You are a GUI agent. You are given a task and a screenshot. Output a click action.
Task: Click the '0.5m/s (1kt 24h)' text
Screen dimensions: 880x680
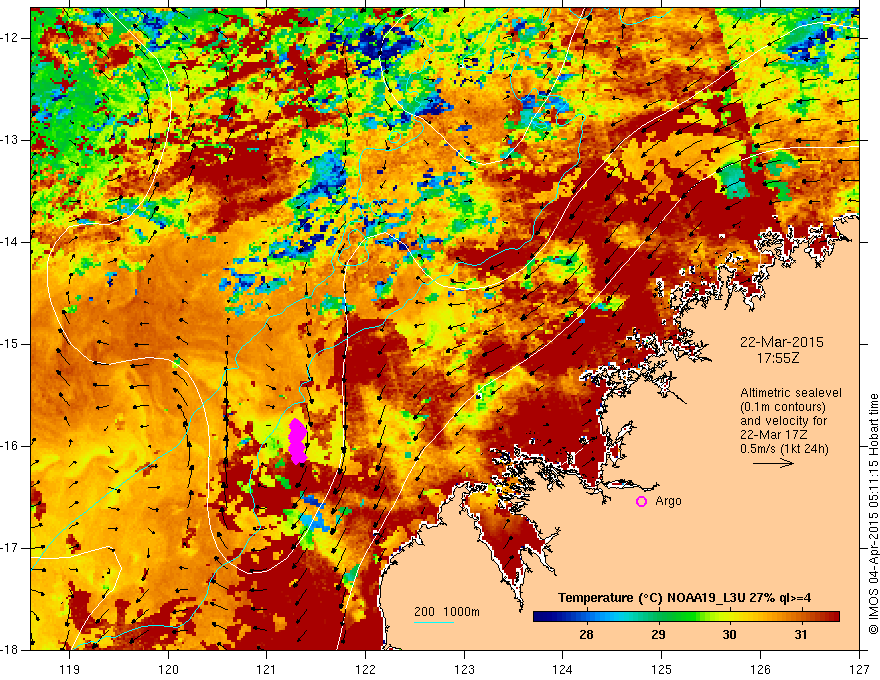coord(784,449)
